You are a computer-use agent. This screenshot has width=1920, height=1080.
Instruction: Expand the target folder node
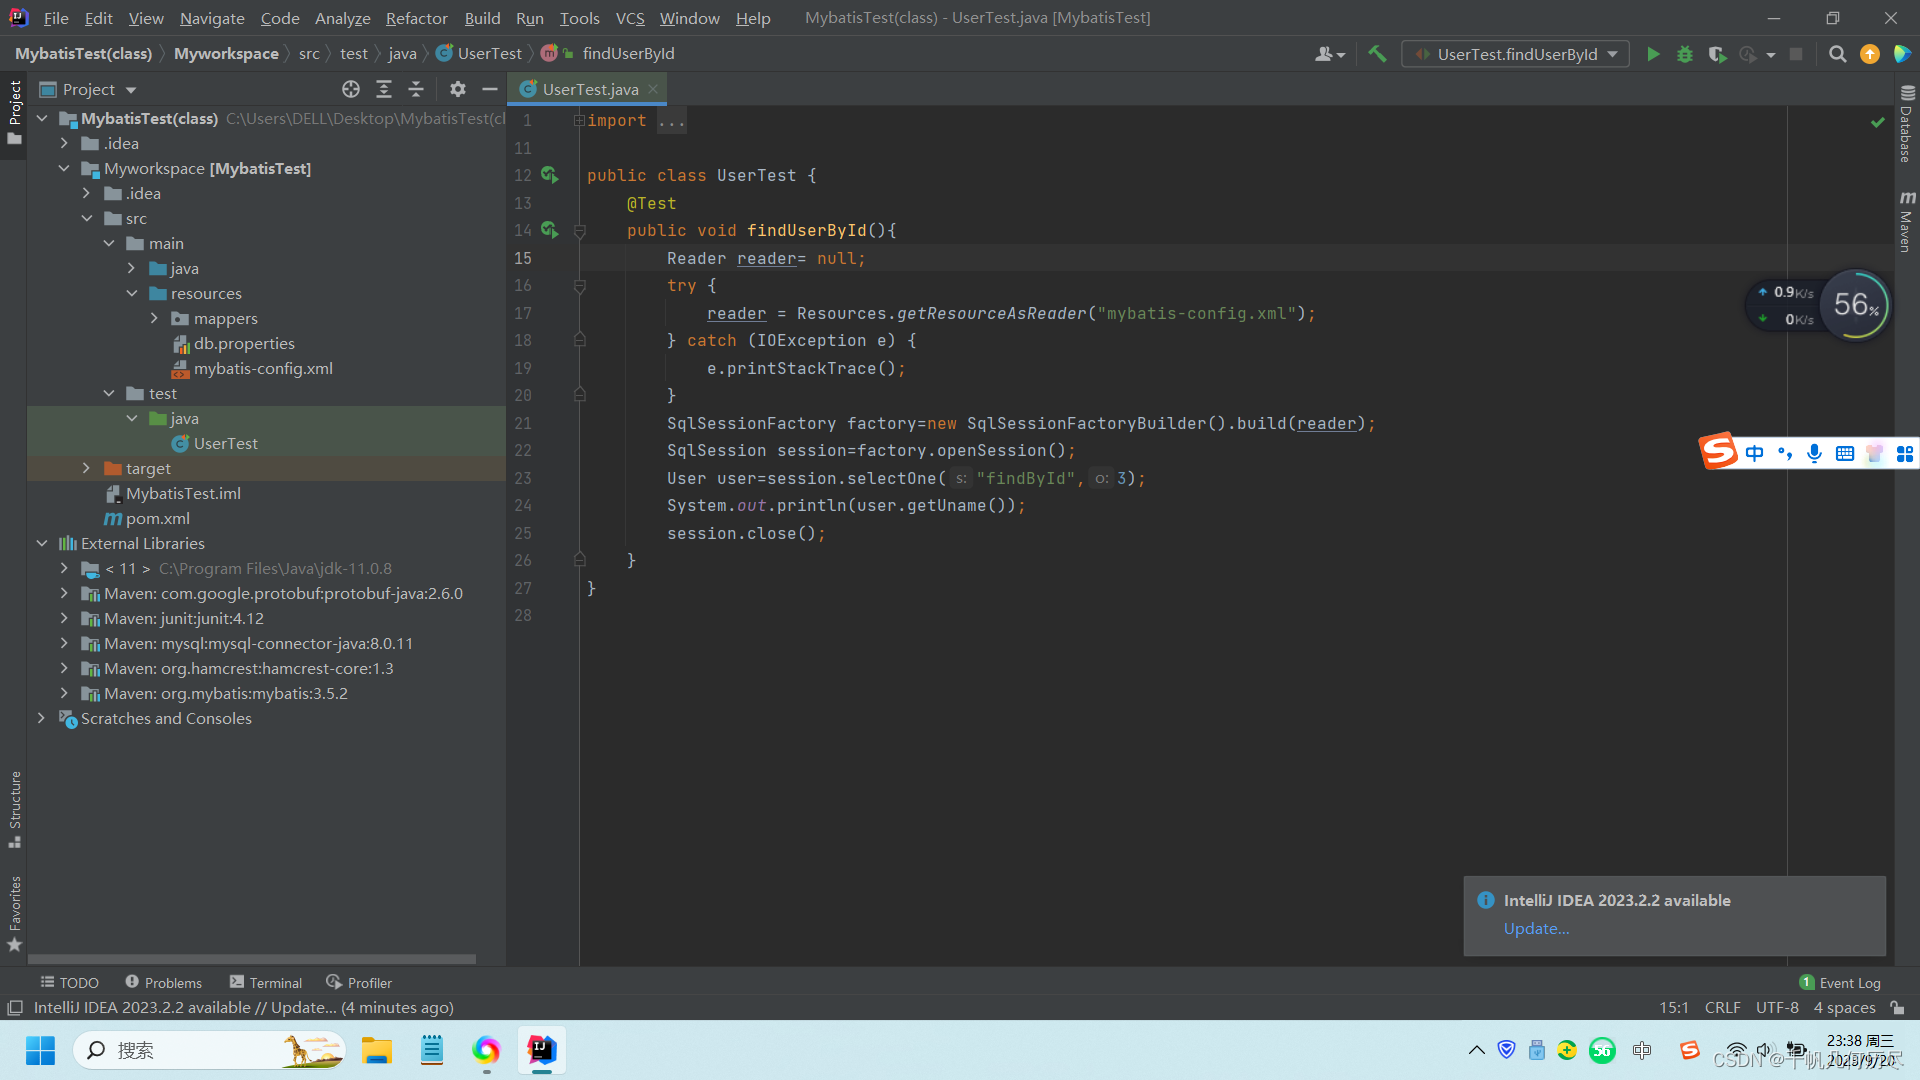pyautogui.click(x=86, y=468)
